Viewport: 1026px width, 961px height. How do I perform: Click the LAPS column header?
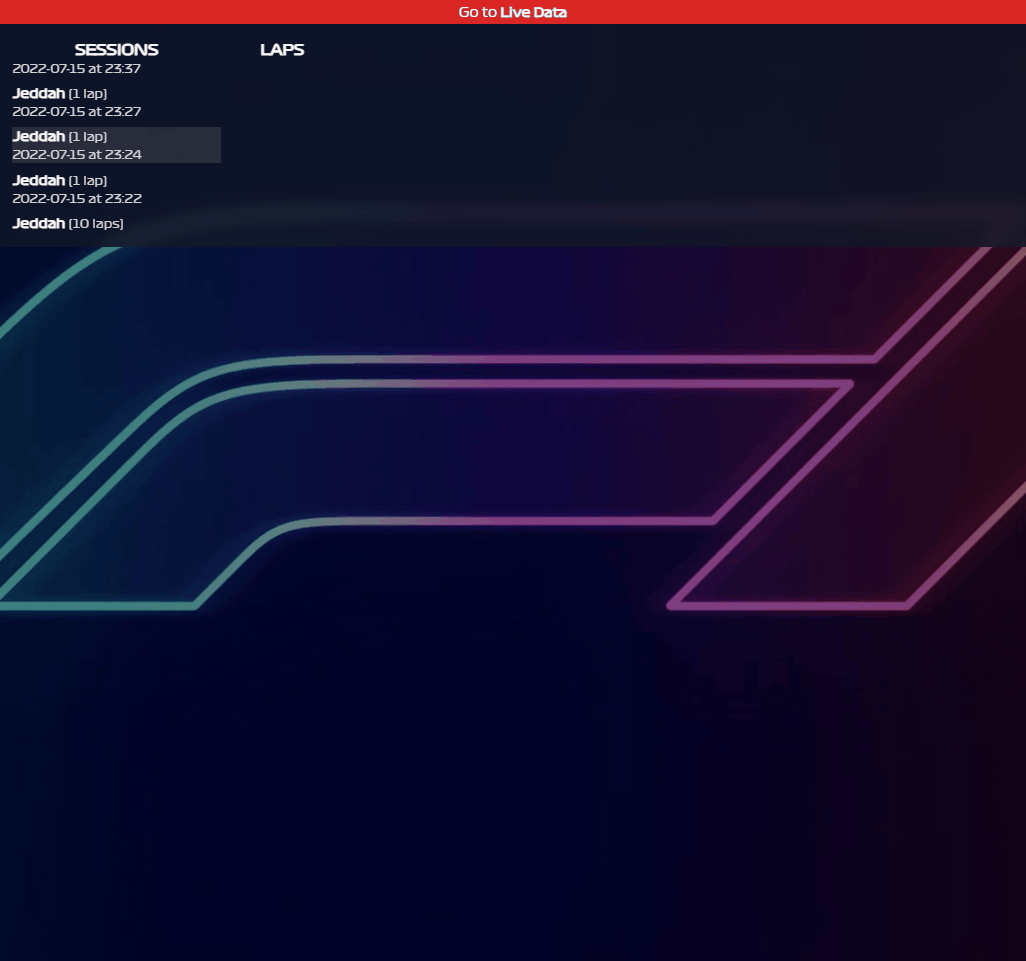point(282,50)
